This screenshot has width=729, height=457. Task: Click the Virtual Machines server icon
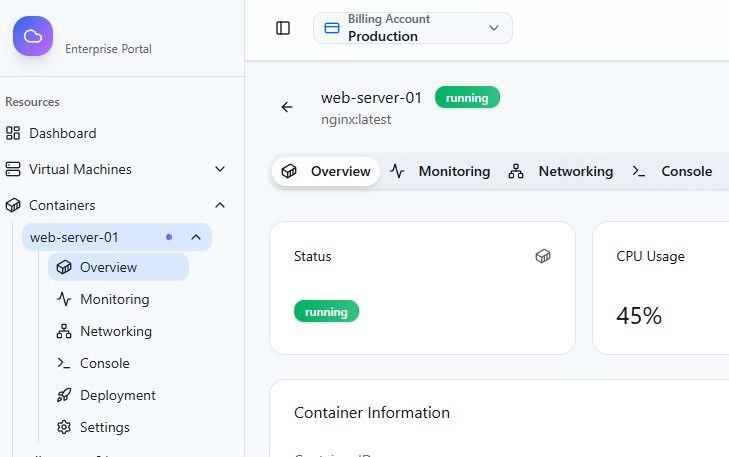pyautogui.click(x=13, y=169)
